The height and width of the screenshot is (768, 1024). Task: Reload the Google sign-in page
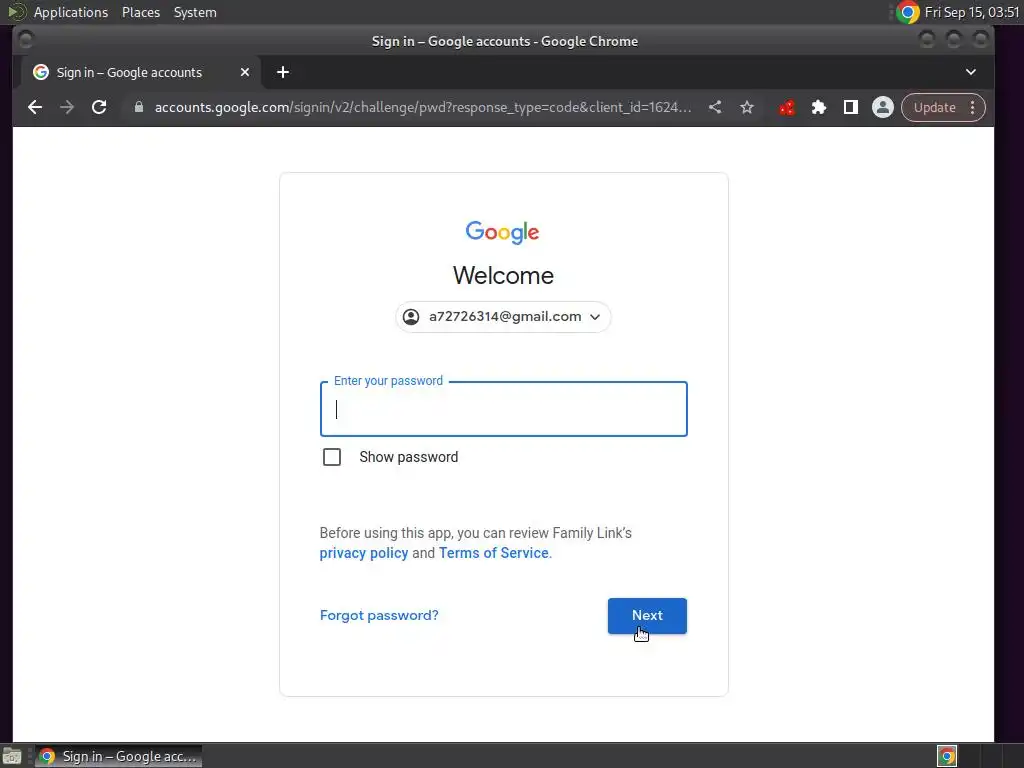coord(99,107)
